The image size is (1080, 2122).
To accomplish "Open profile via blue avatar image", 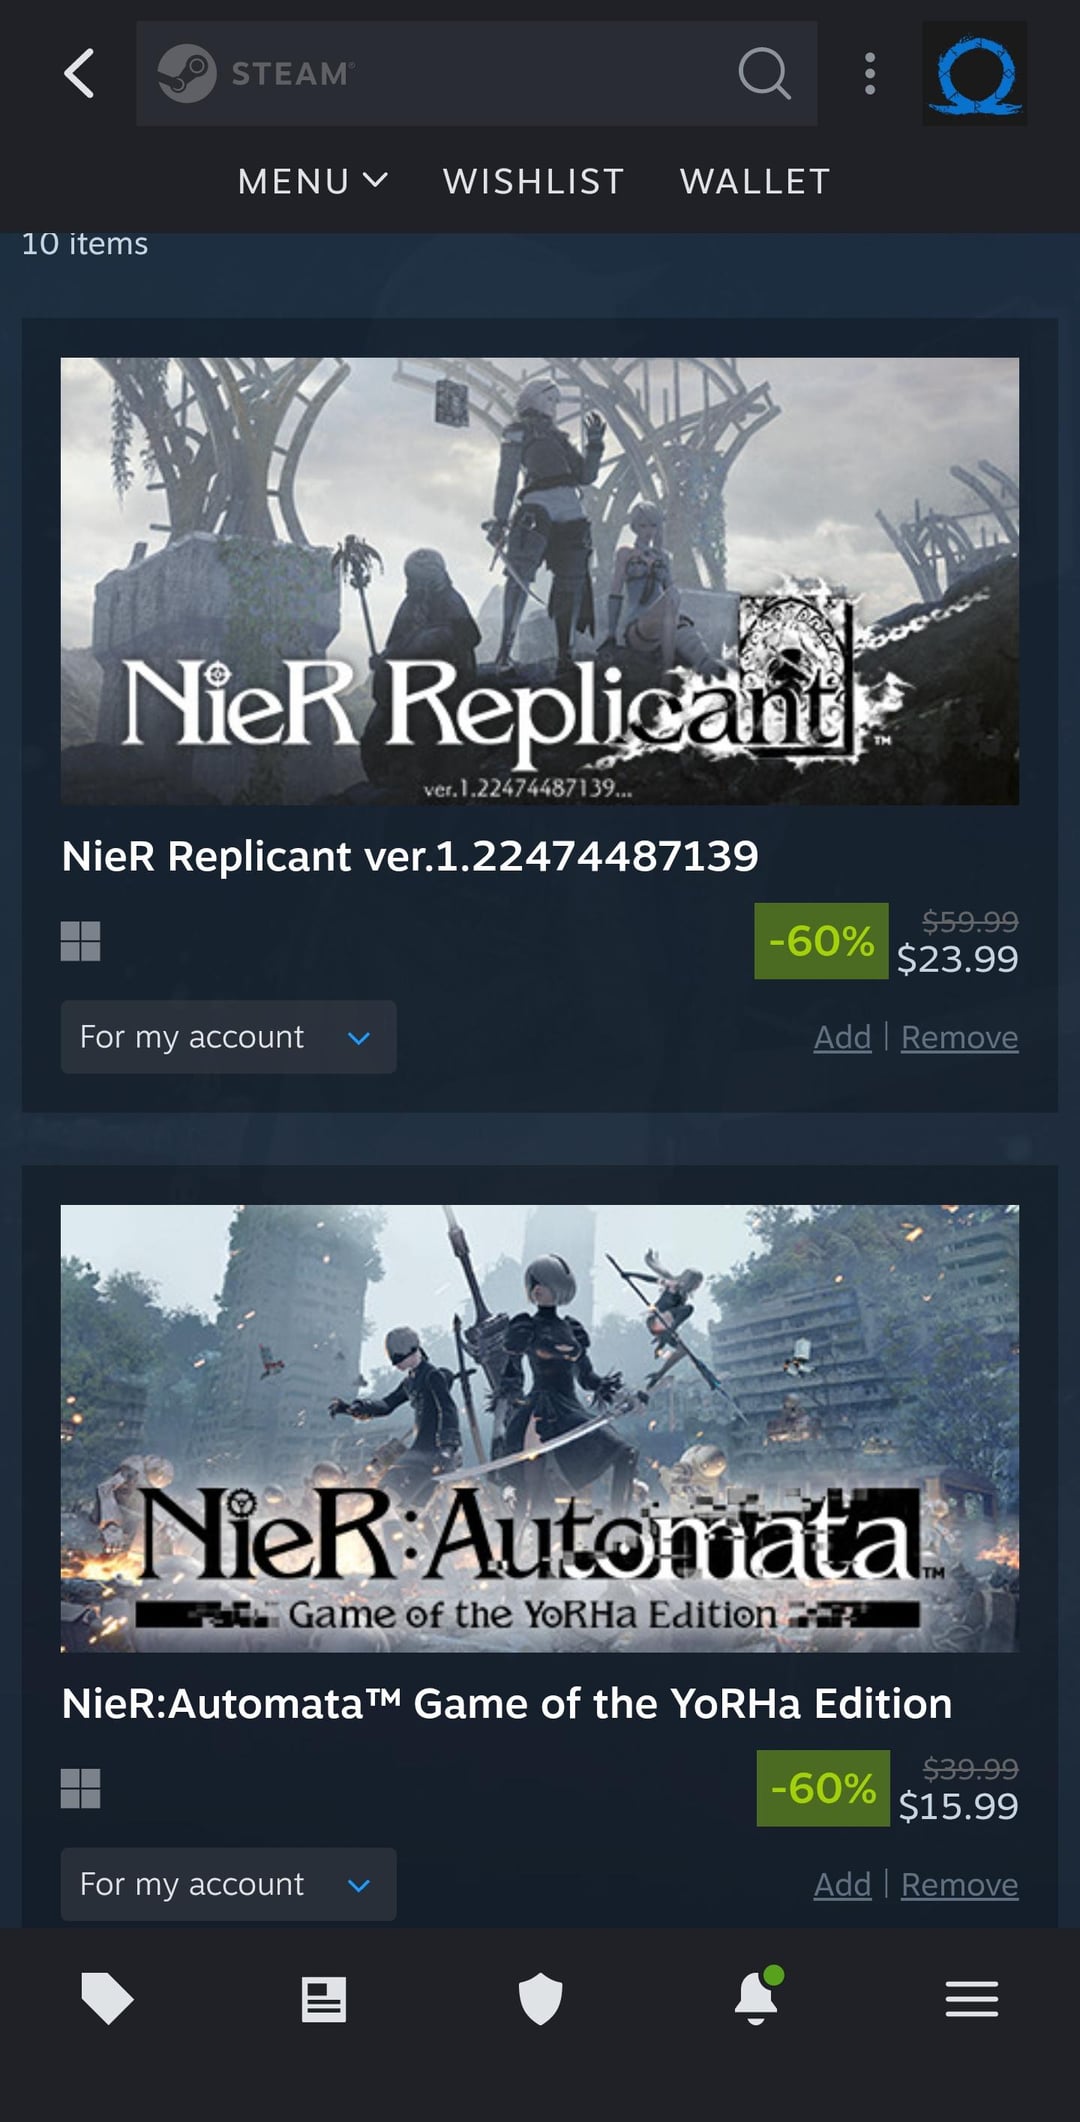I will [x=974, y=74].
